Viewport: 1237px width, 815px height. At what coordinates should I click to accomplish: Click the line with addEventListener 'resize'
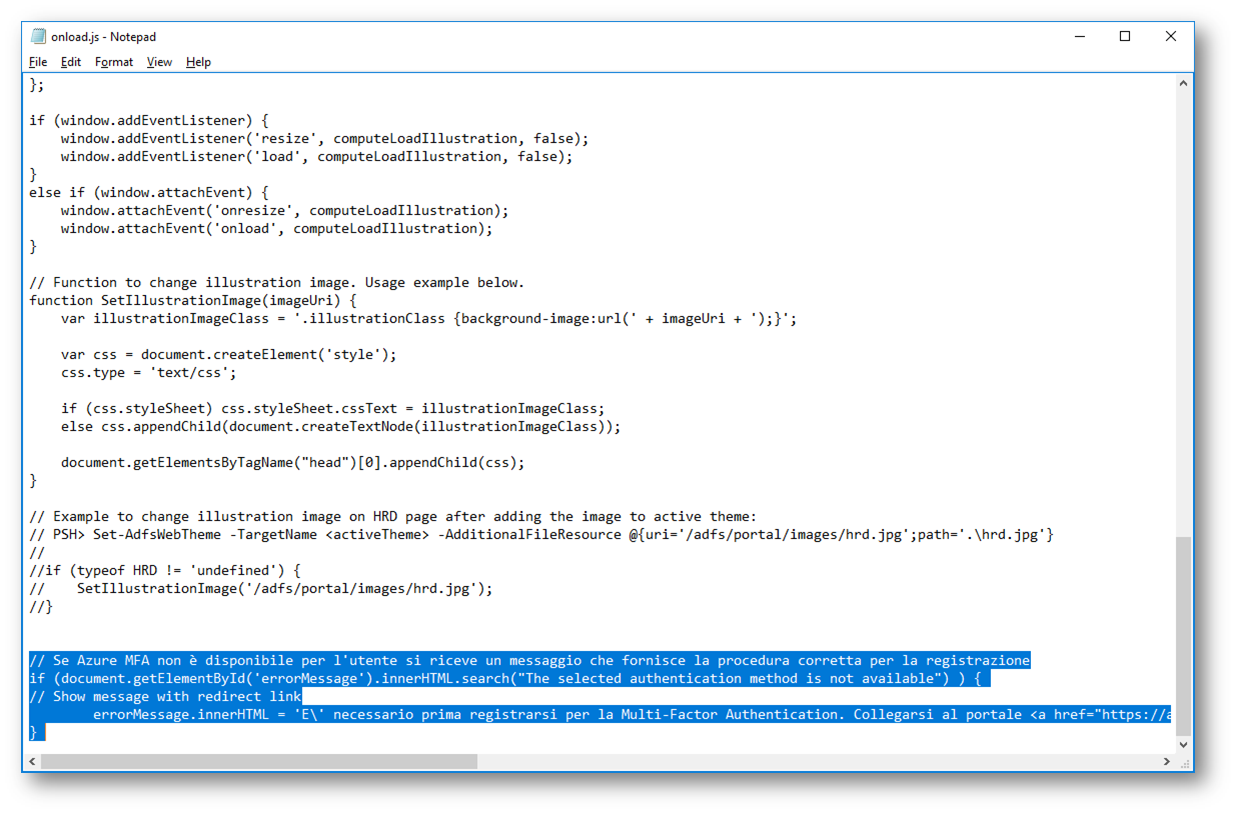tap(324, 138)
